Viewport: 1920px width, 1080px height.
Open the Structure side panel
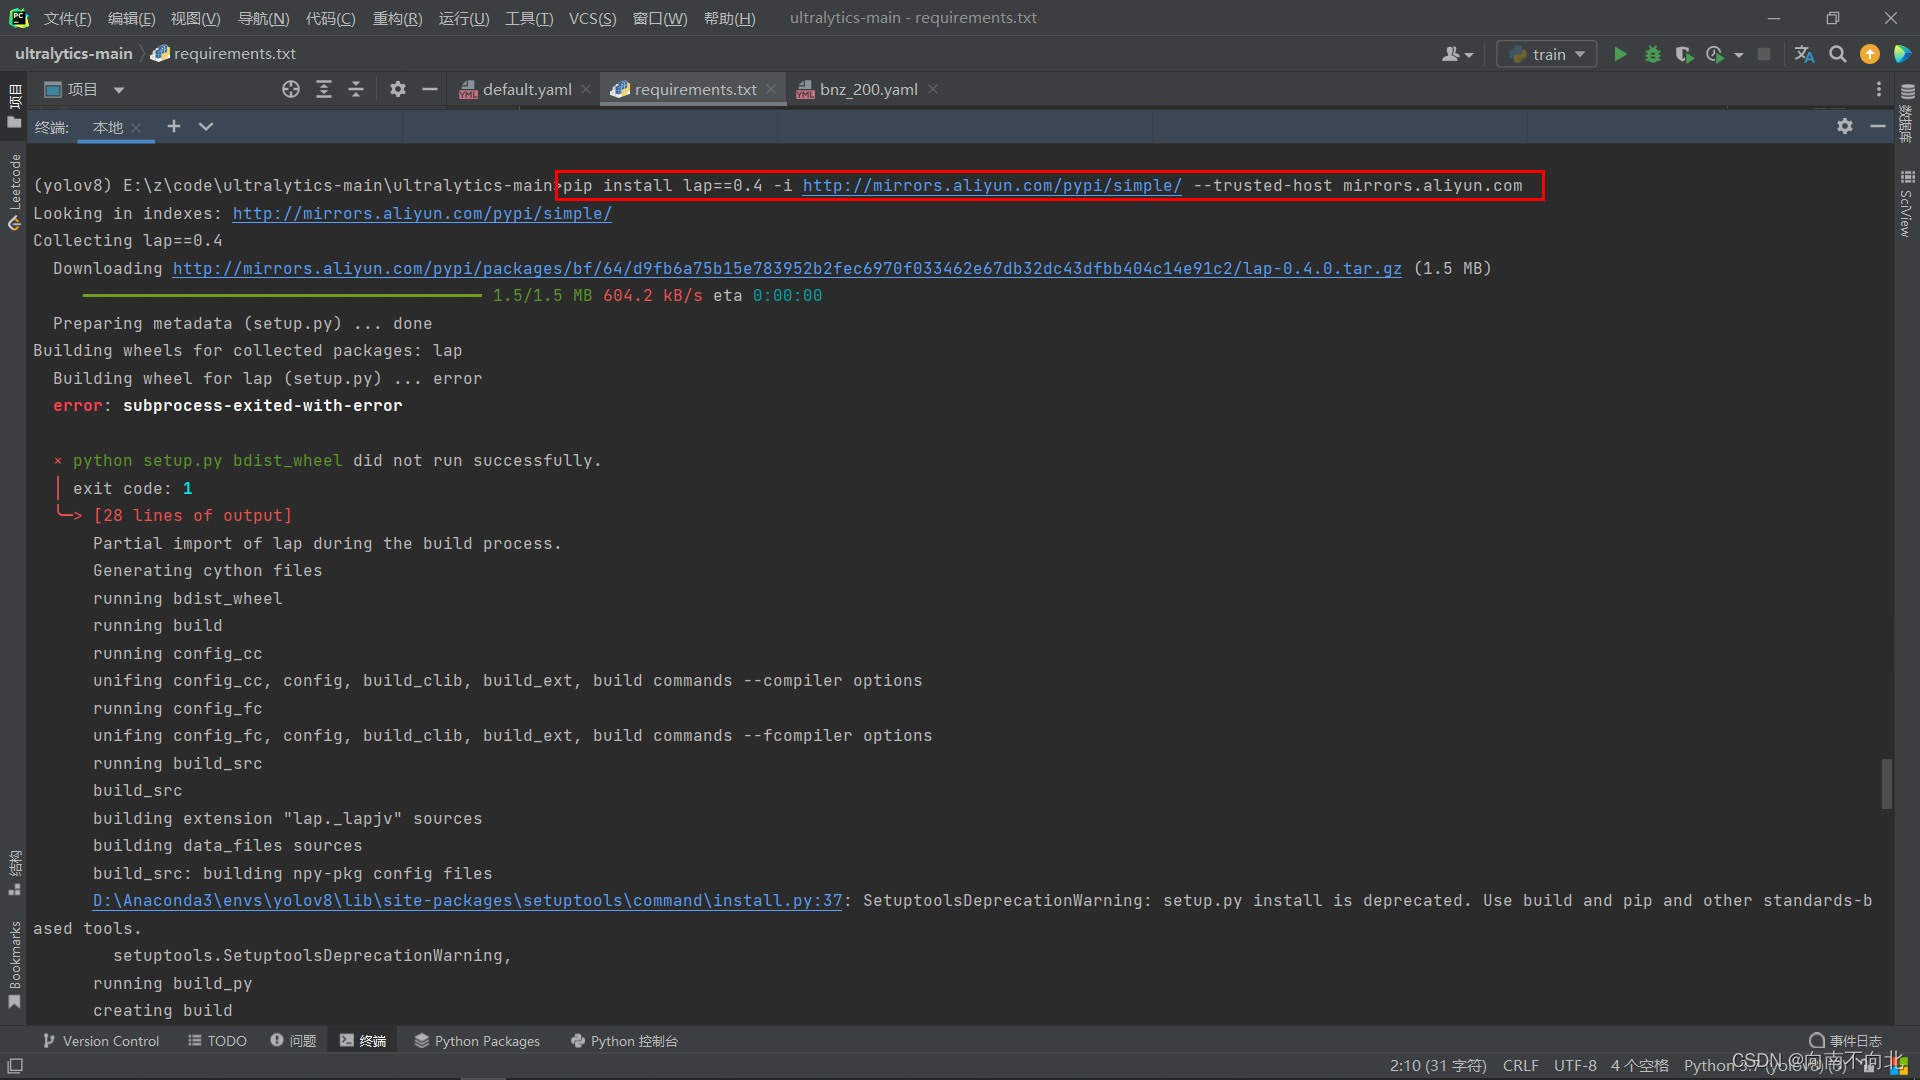click(x=14, y=872)
